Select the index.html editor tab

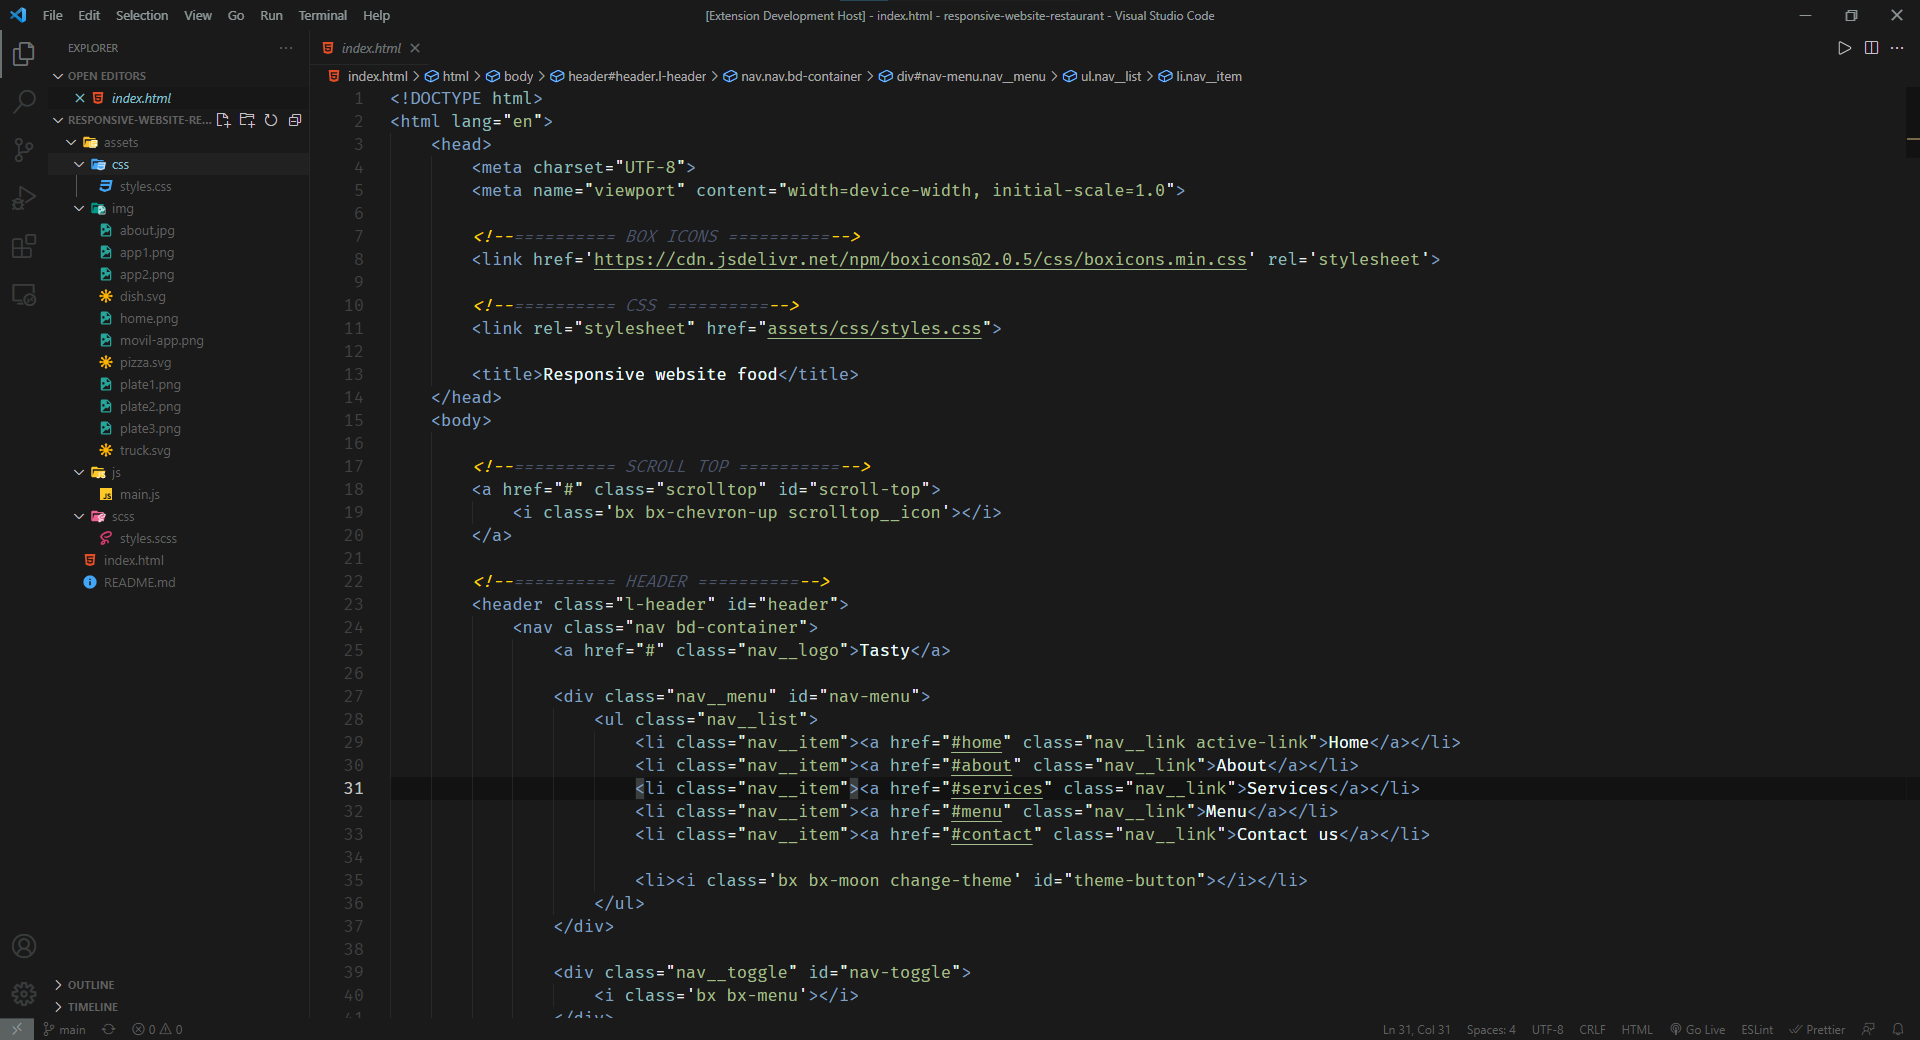[x=370, y=48]
